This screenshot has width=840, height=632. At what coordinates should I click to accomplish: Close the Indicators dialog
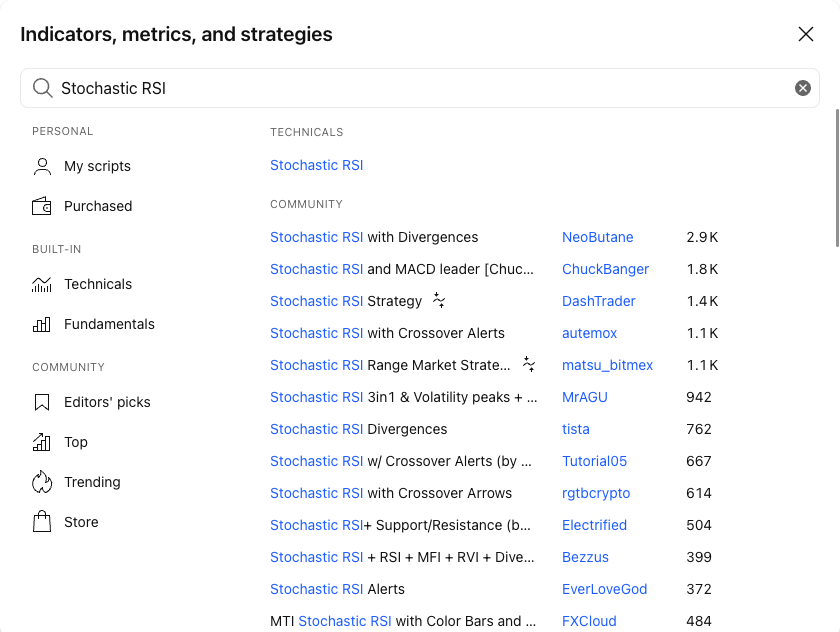coord(806,34)
